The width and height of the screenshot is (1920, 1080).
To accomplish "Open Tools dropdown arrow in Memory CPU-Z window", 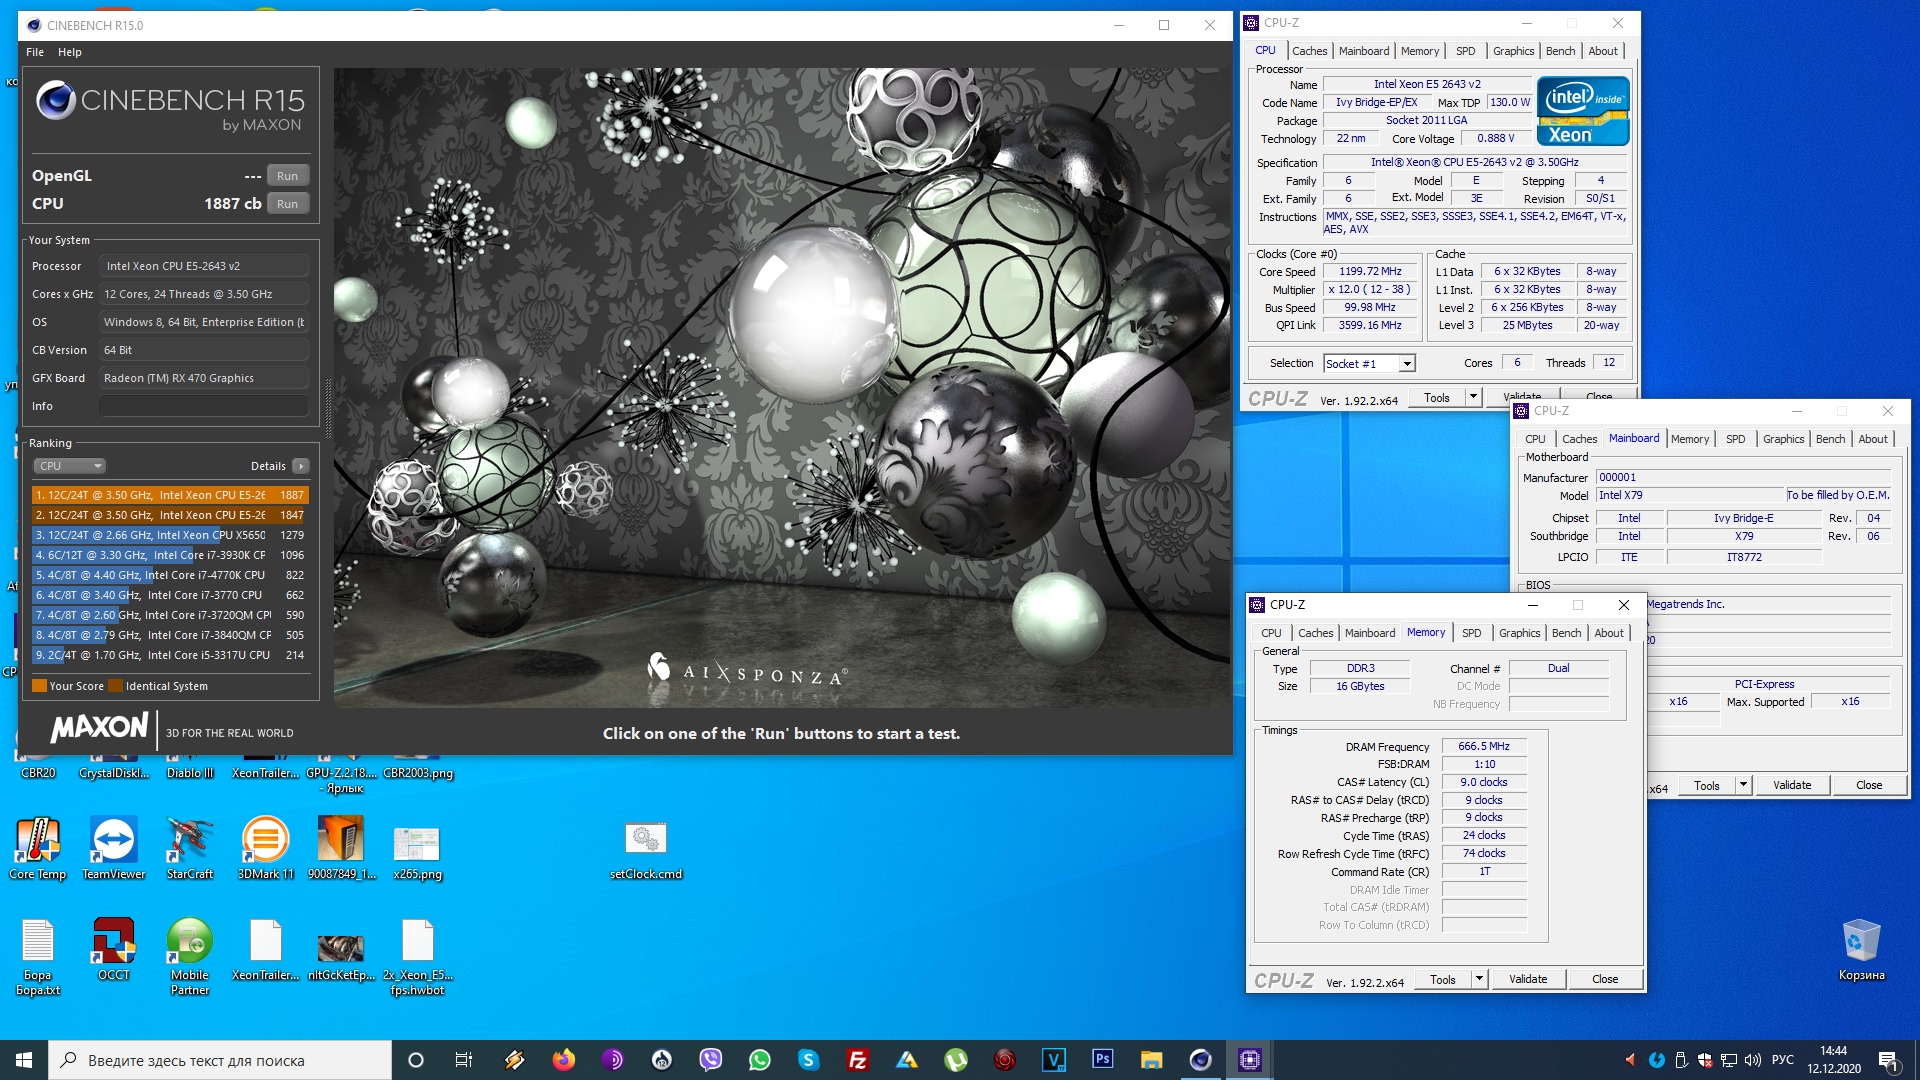I will pos(1479,979).
